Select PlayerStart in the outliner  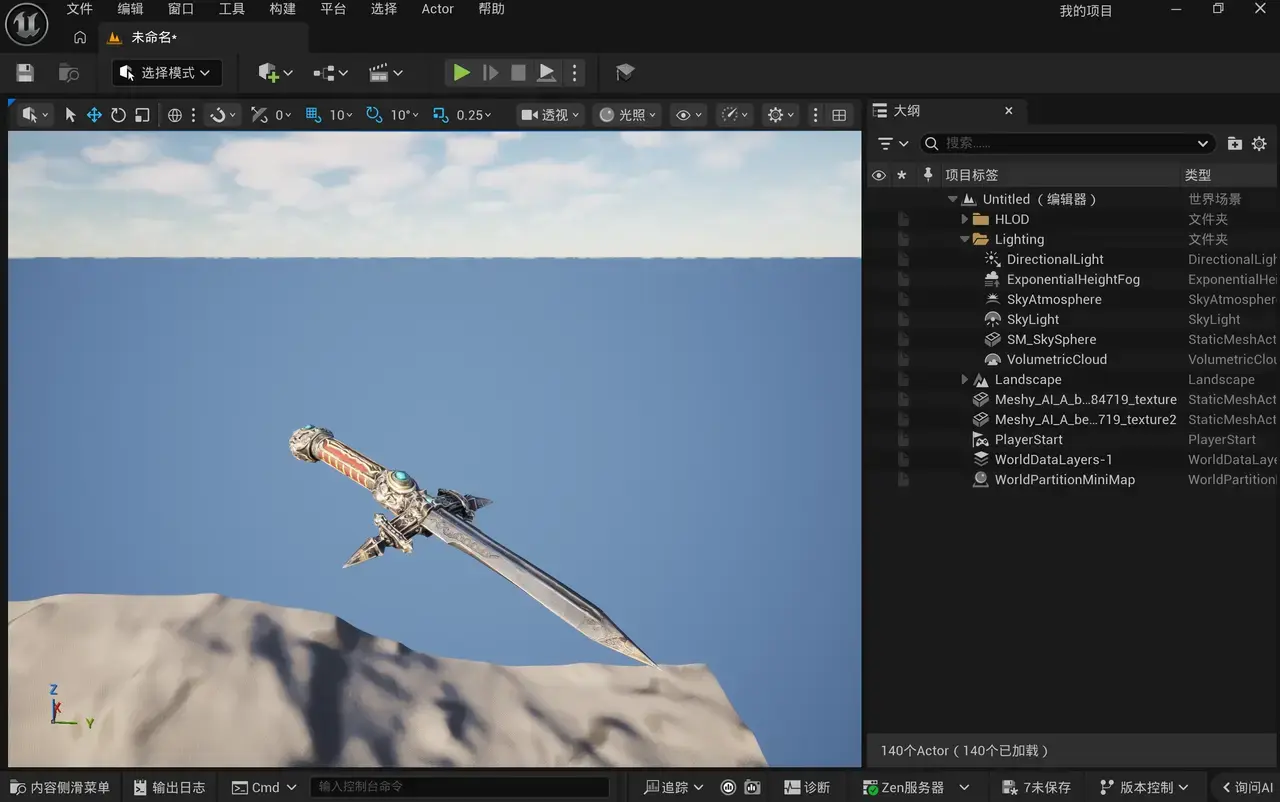(1028, 439)
